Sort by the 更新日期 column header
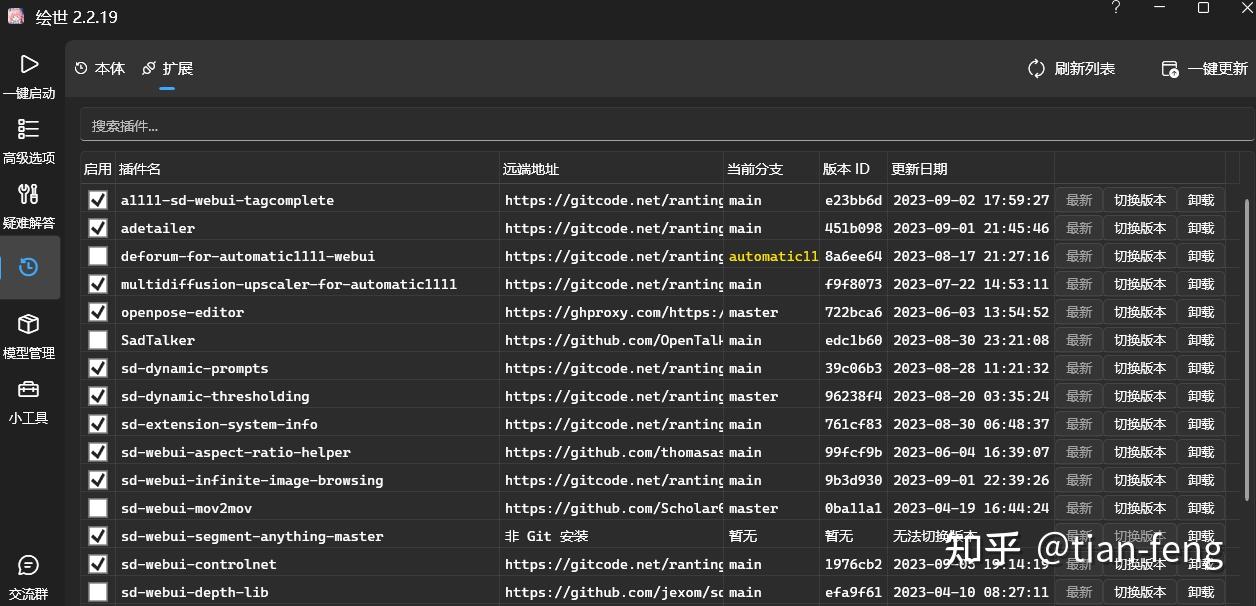Viewport: 1256px width, 606px height. pos(920,169)
